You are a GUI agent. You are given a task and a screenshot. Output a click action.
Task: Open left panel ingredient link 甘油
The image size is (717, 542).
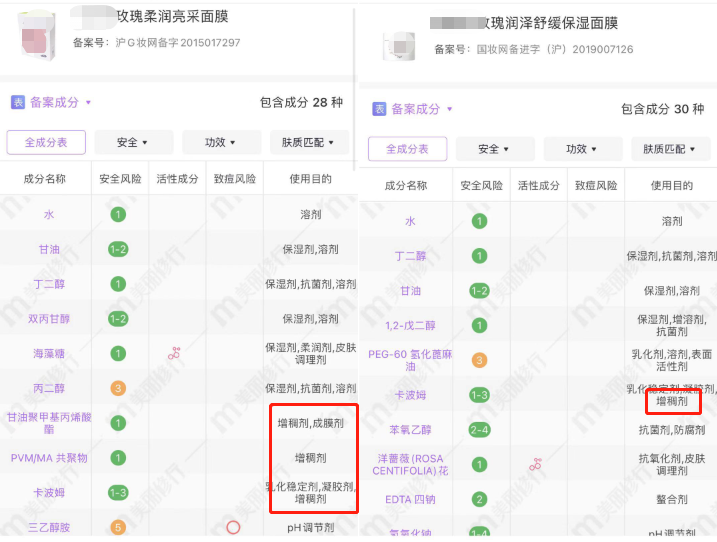[49, 249]
